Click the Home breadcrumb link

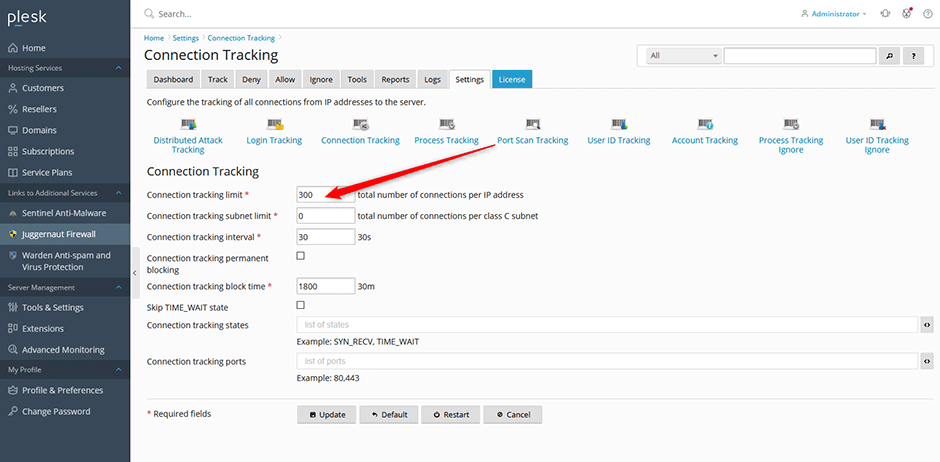point(154,38)
